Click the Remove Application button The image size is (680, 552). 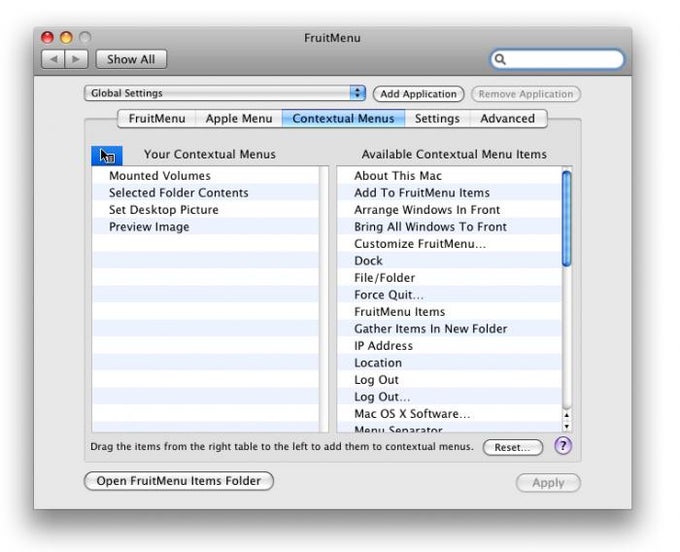tap(526, 94)
